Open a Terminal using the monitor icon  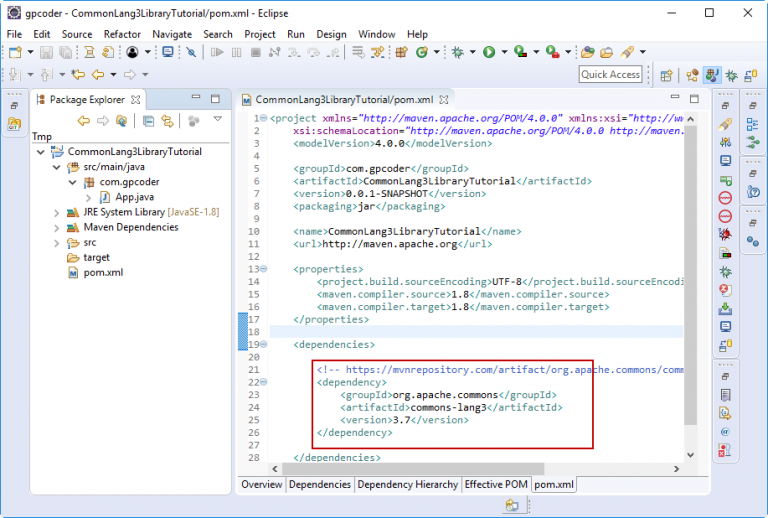pos(168,52)
